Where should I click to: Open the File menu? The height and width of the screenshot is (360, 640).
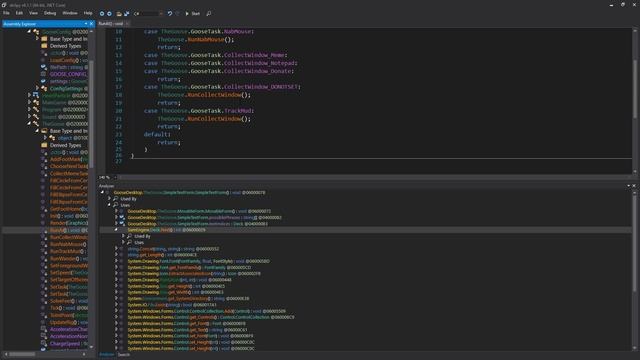6,13
